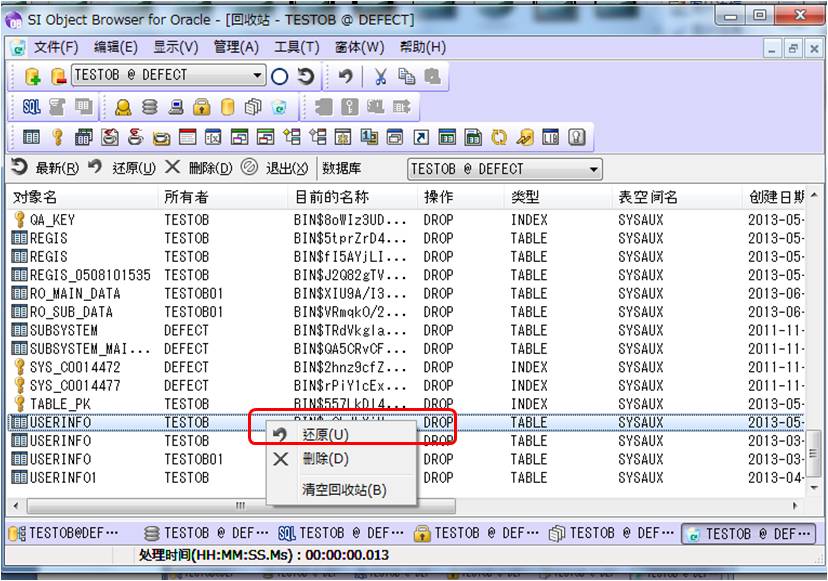
Task: Click the yellow padlock lock icon
Action: pyautogui.click(x=201, y=107)
